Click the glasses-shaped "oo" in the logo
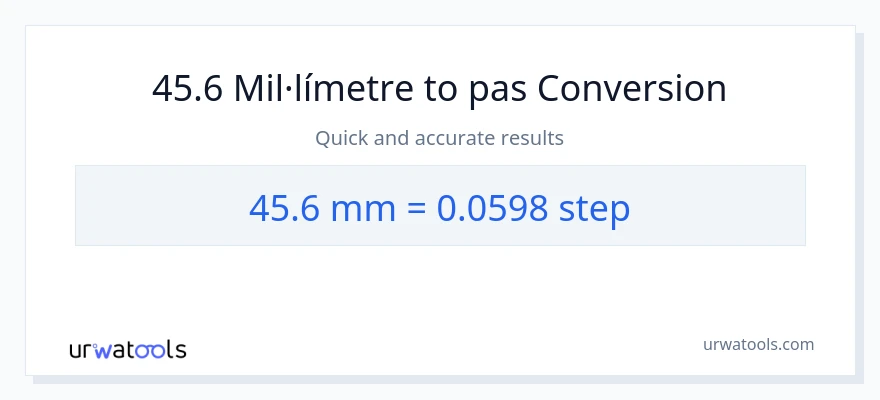 [150, 350]
